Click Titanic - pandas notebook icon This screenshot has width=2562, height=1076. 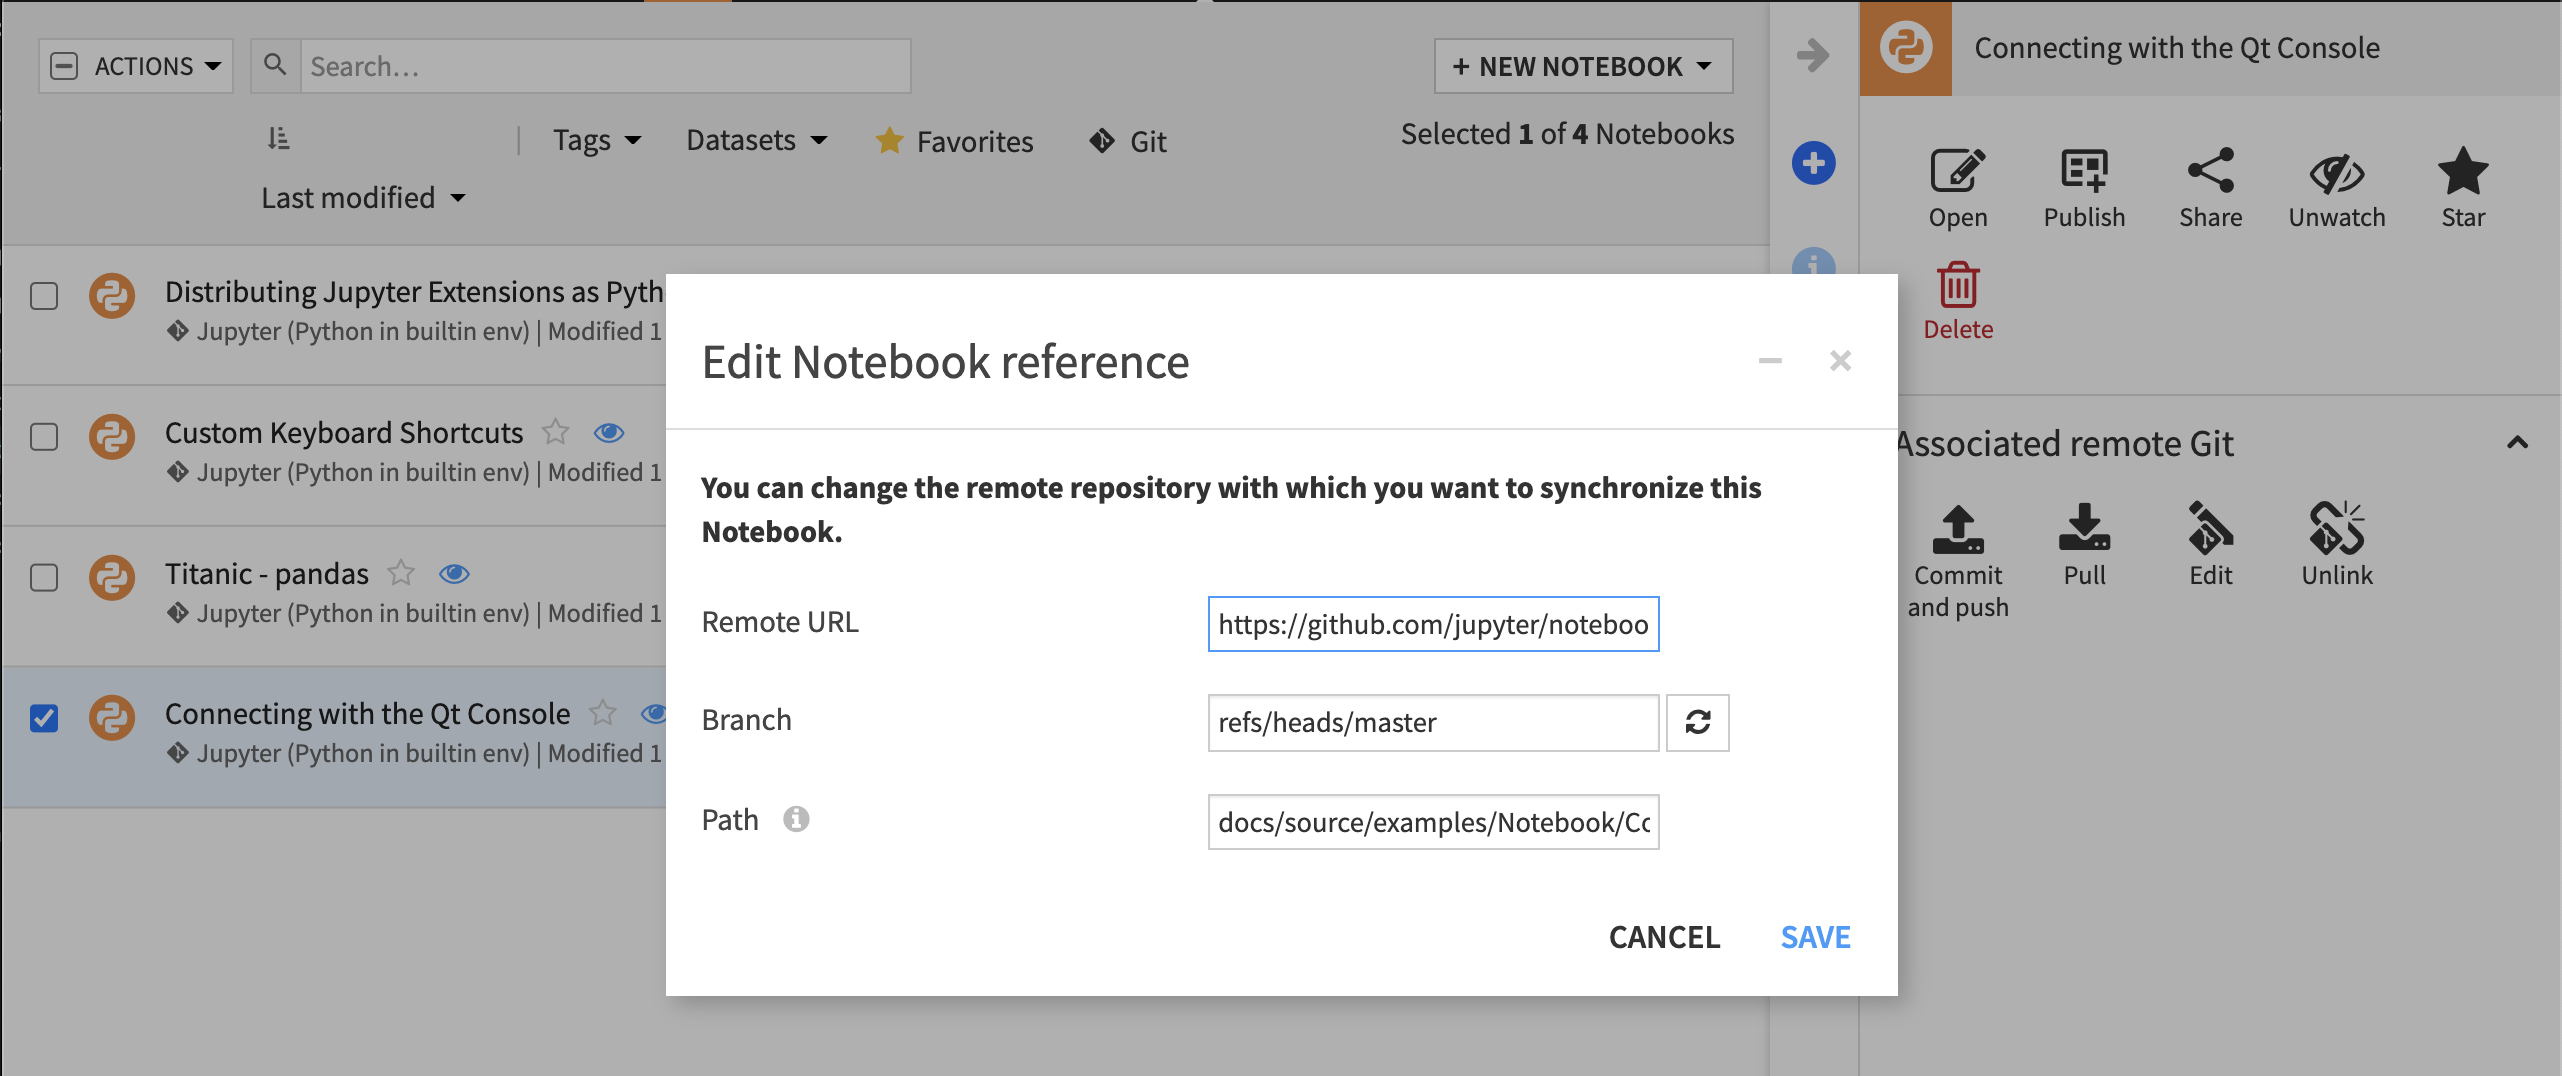tap(112, 578)
